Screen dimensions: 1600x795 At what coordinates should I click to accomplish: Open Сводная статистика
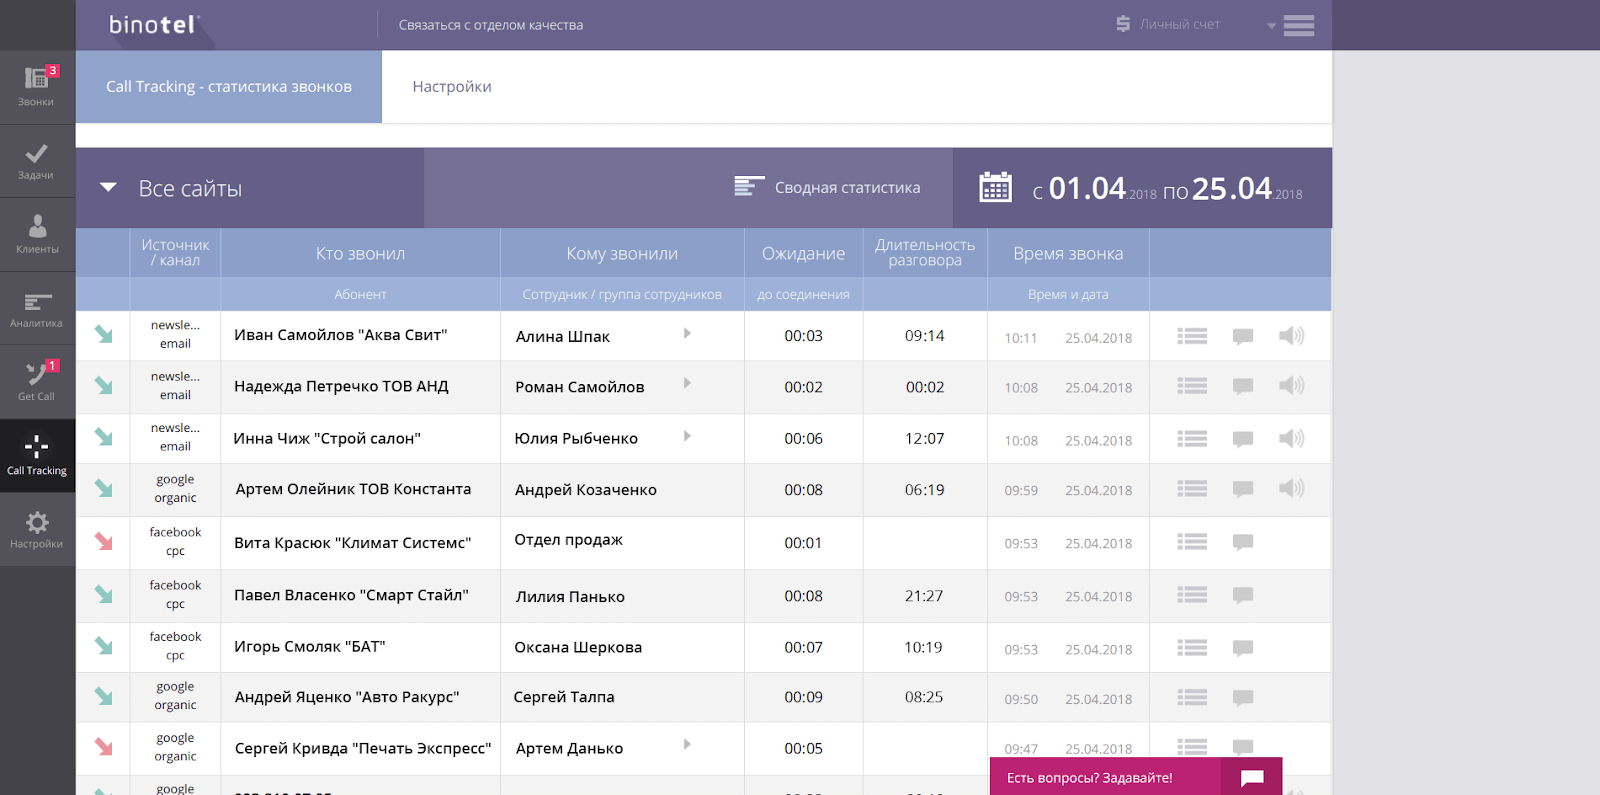[827, 187]
